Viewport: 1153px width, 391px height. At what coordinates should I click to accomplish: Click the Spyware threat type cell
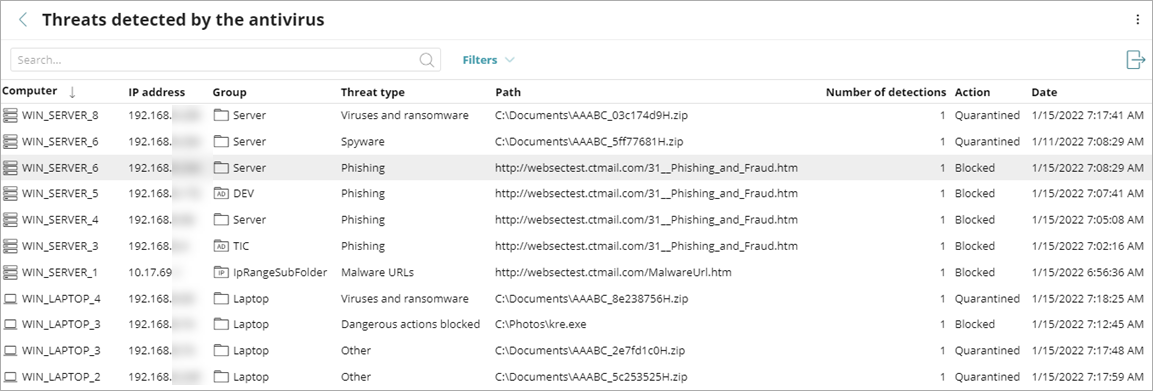[x=363, y=141]
